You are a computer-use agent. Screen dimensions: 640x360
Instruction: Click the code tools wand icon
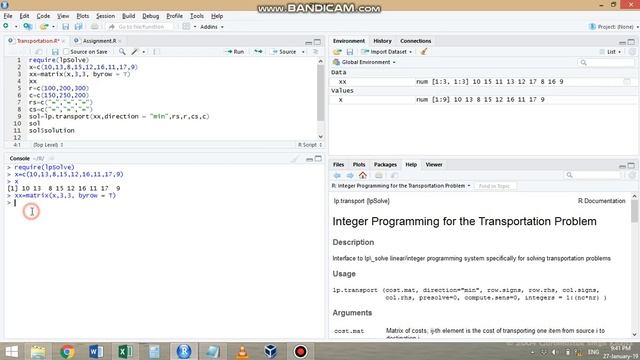[x=135, y=52]
